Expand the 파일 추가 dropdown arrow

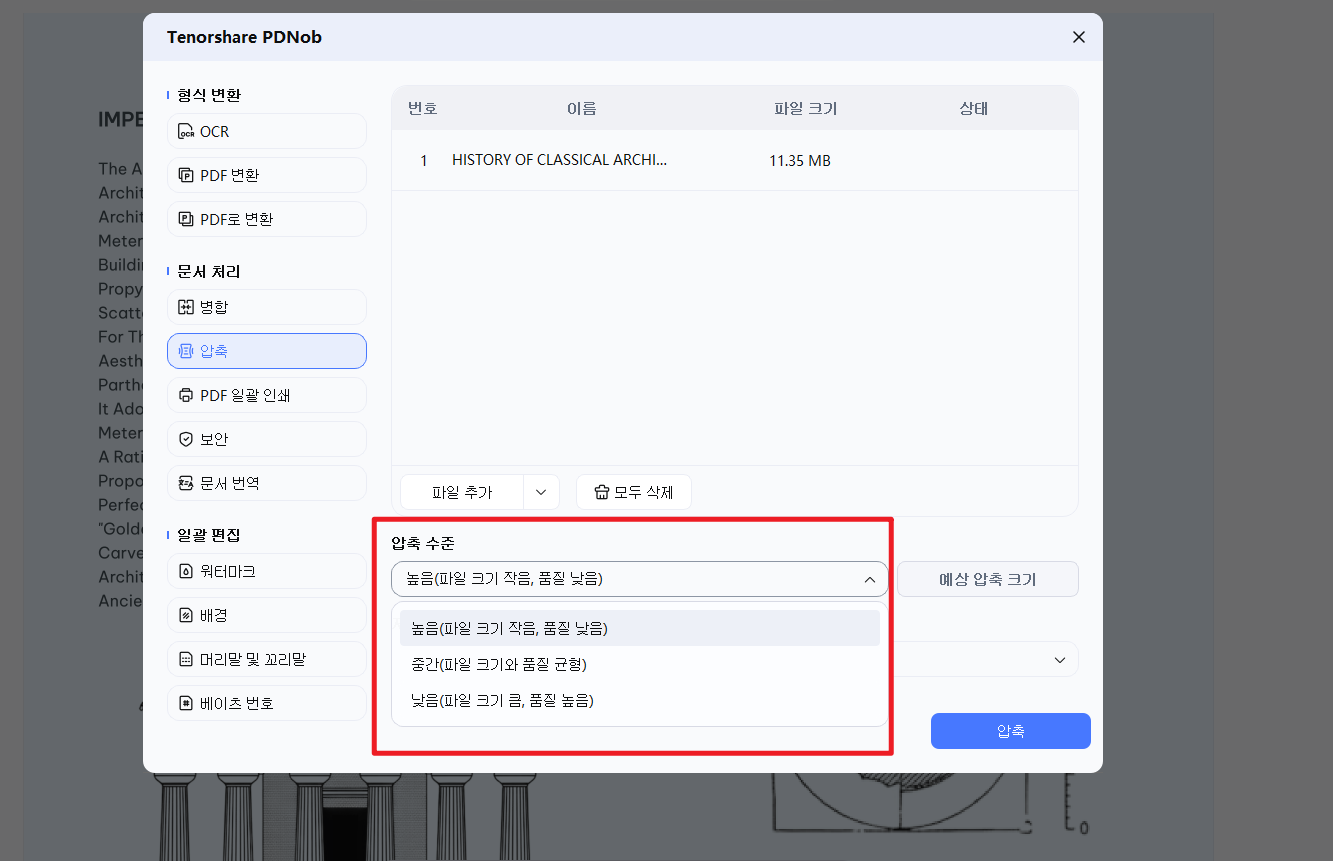[x=541, y=492]
